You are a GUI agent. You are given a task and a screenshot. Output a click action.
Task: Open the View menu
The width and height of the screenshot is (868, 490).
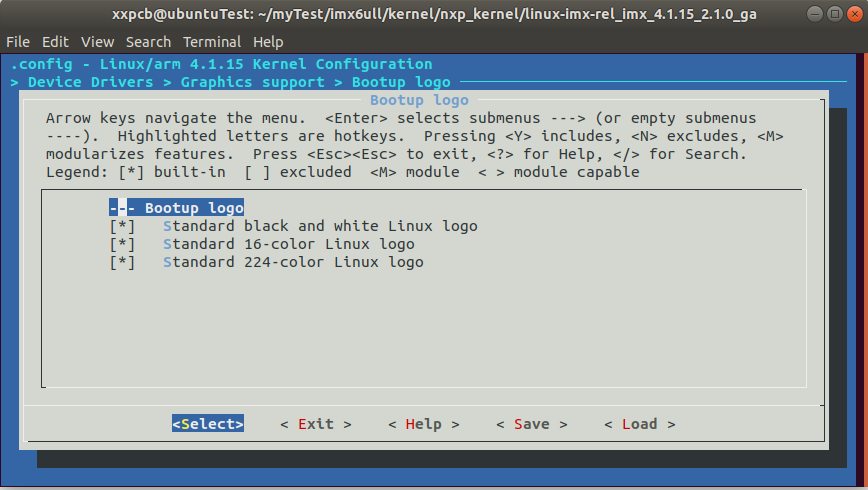(x=97, y=42)
